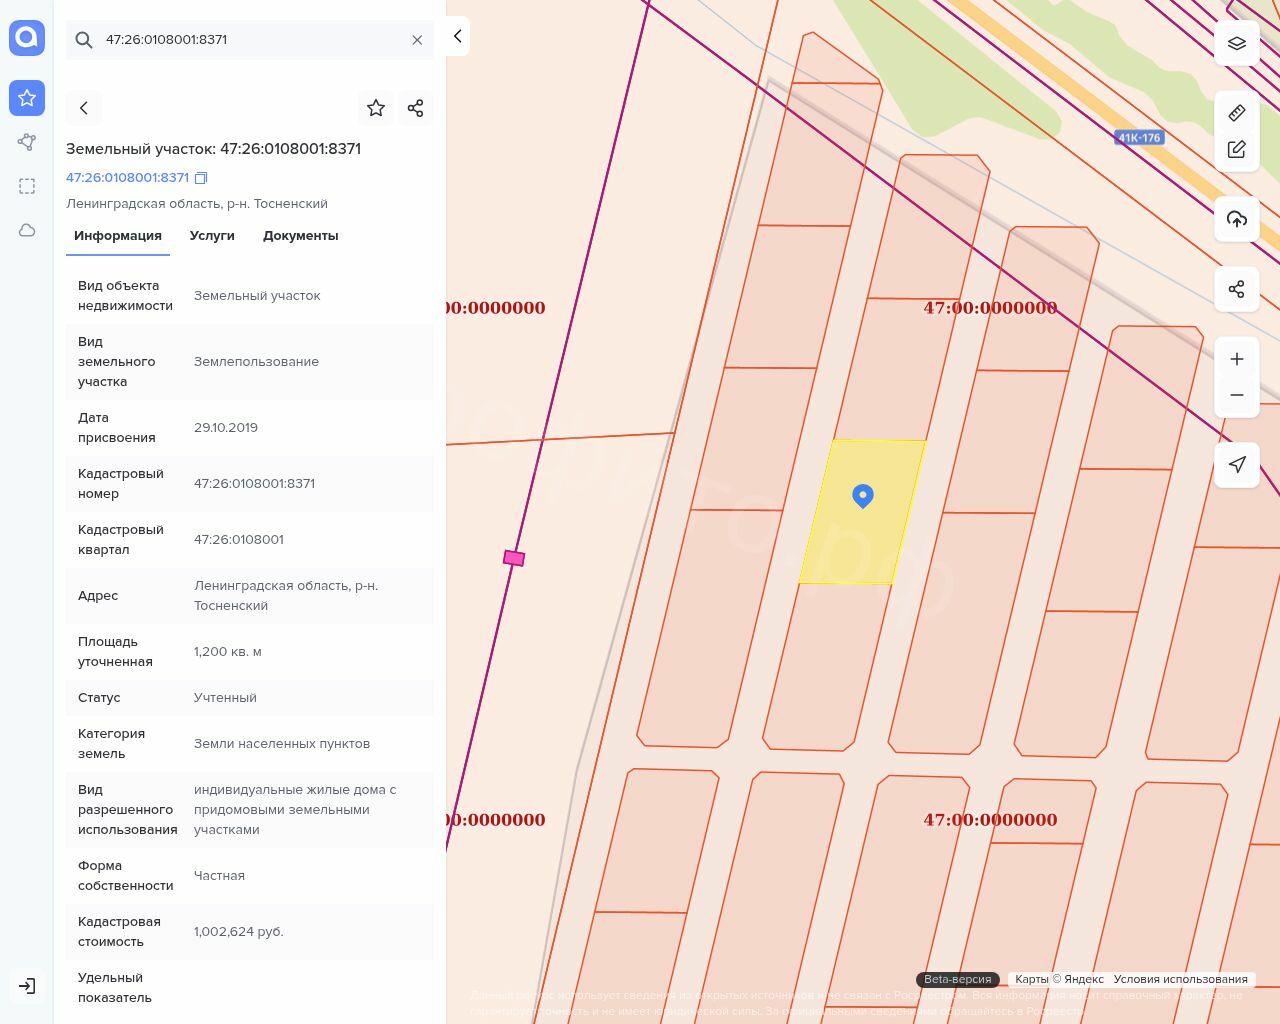This screenshot has height=1024, width=1280.
Task: Share parcel card via share icon
Action: (416, 108)
